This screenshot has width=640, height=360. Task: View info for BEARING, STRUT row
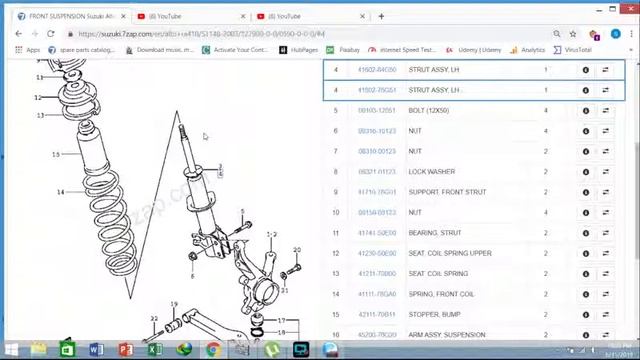[x=586, y=233]
